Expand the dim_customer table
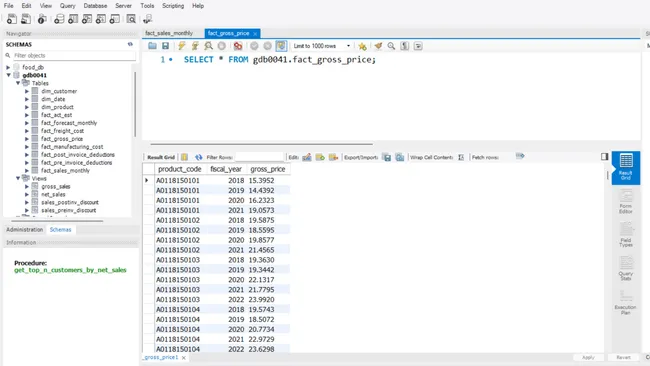 (27, 91)
